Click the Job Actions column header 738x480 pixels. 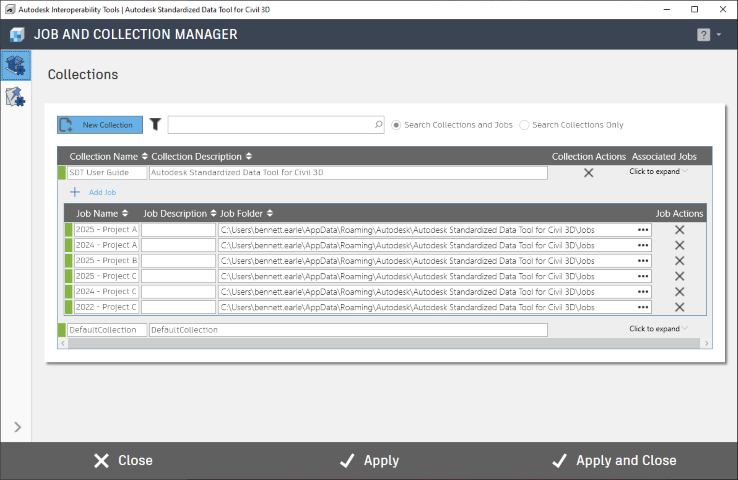[679, 213]
